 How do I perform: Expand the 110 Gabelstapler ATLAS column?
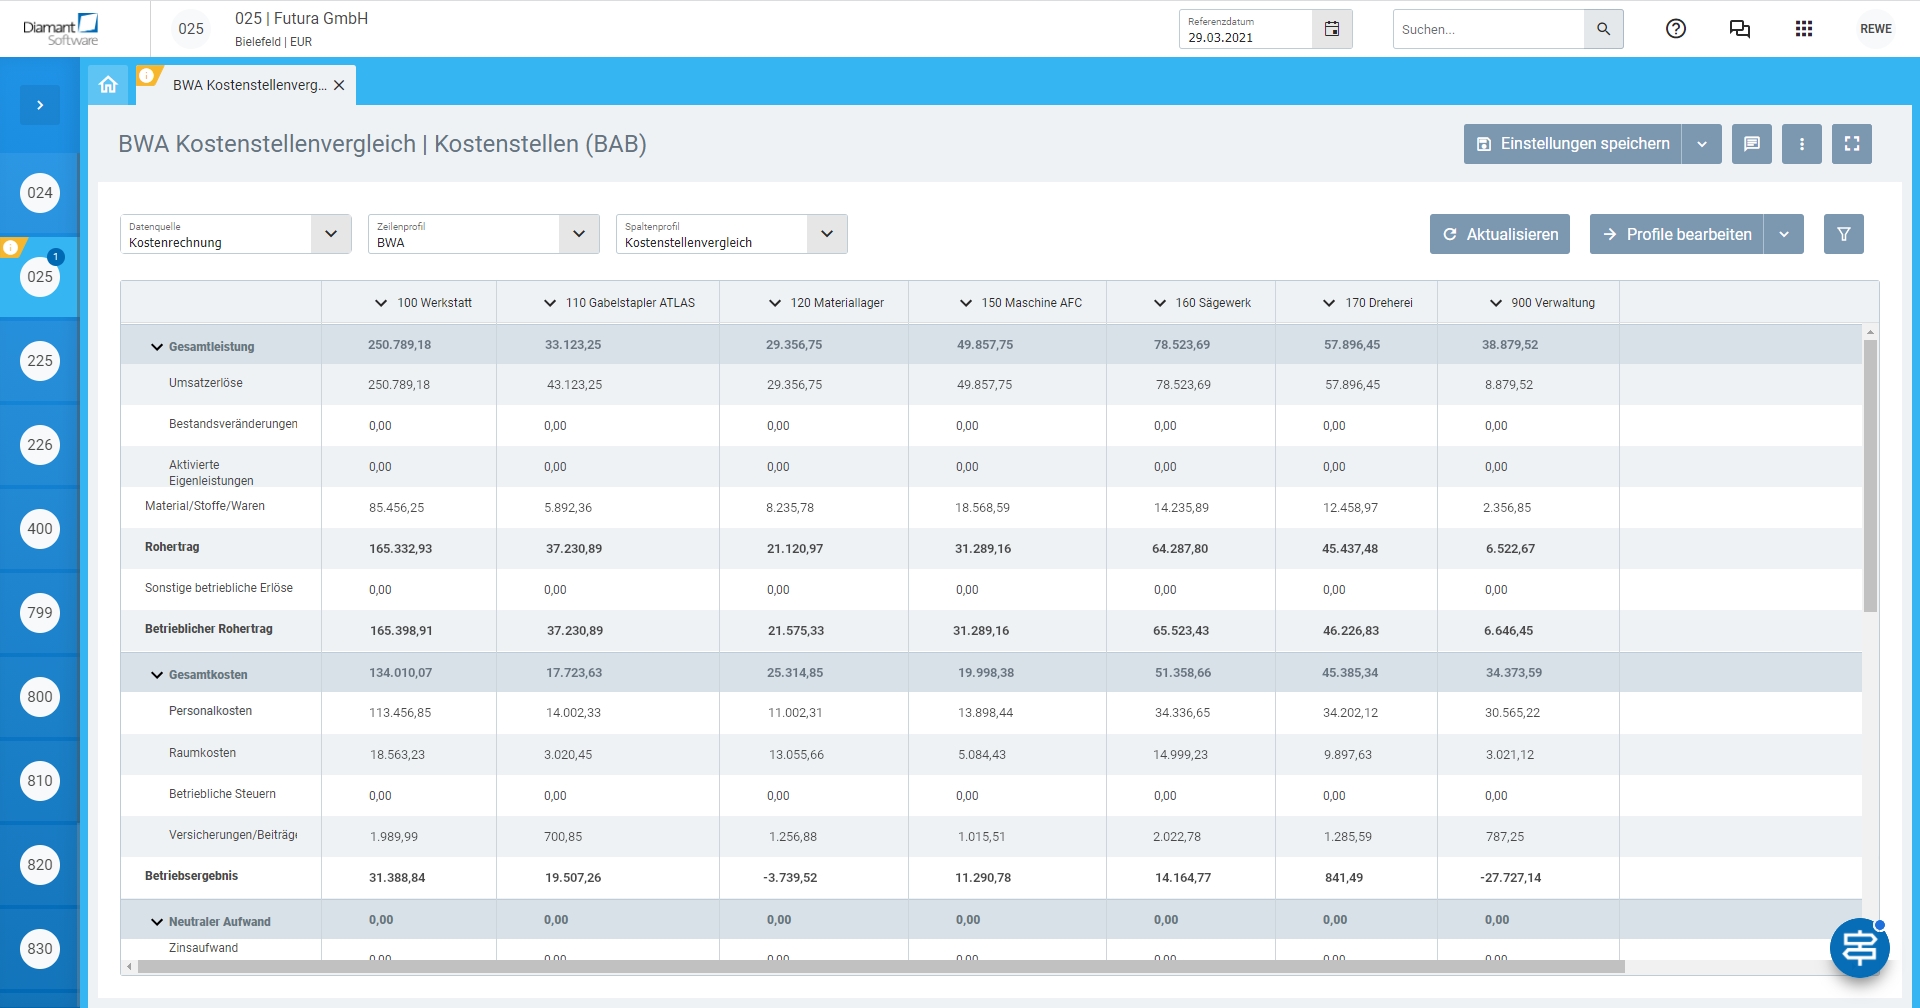(x=550, y=303)
